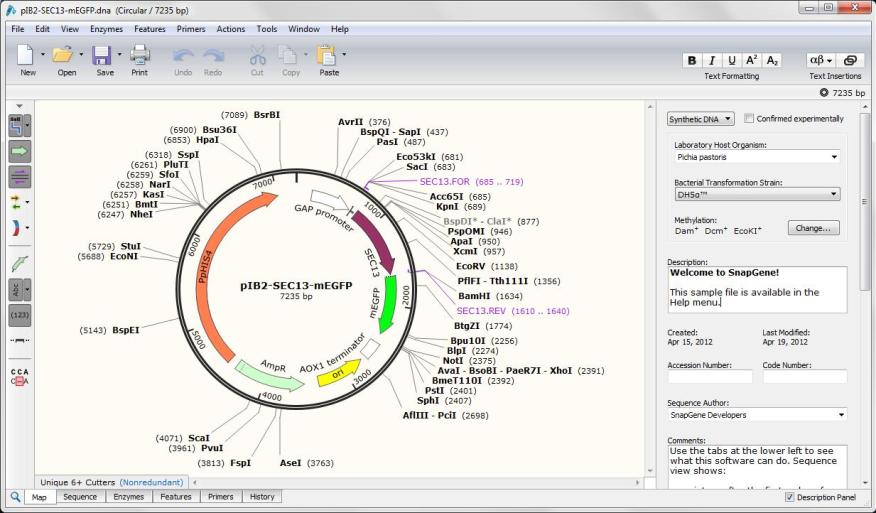Apply subscript formatting
The image size is (876, 513).
pos(772,60)
